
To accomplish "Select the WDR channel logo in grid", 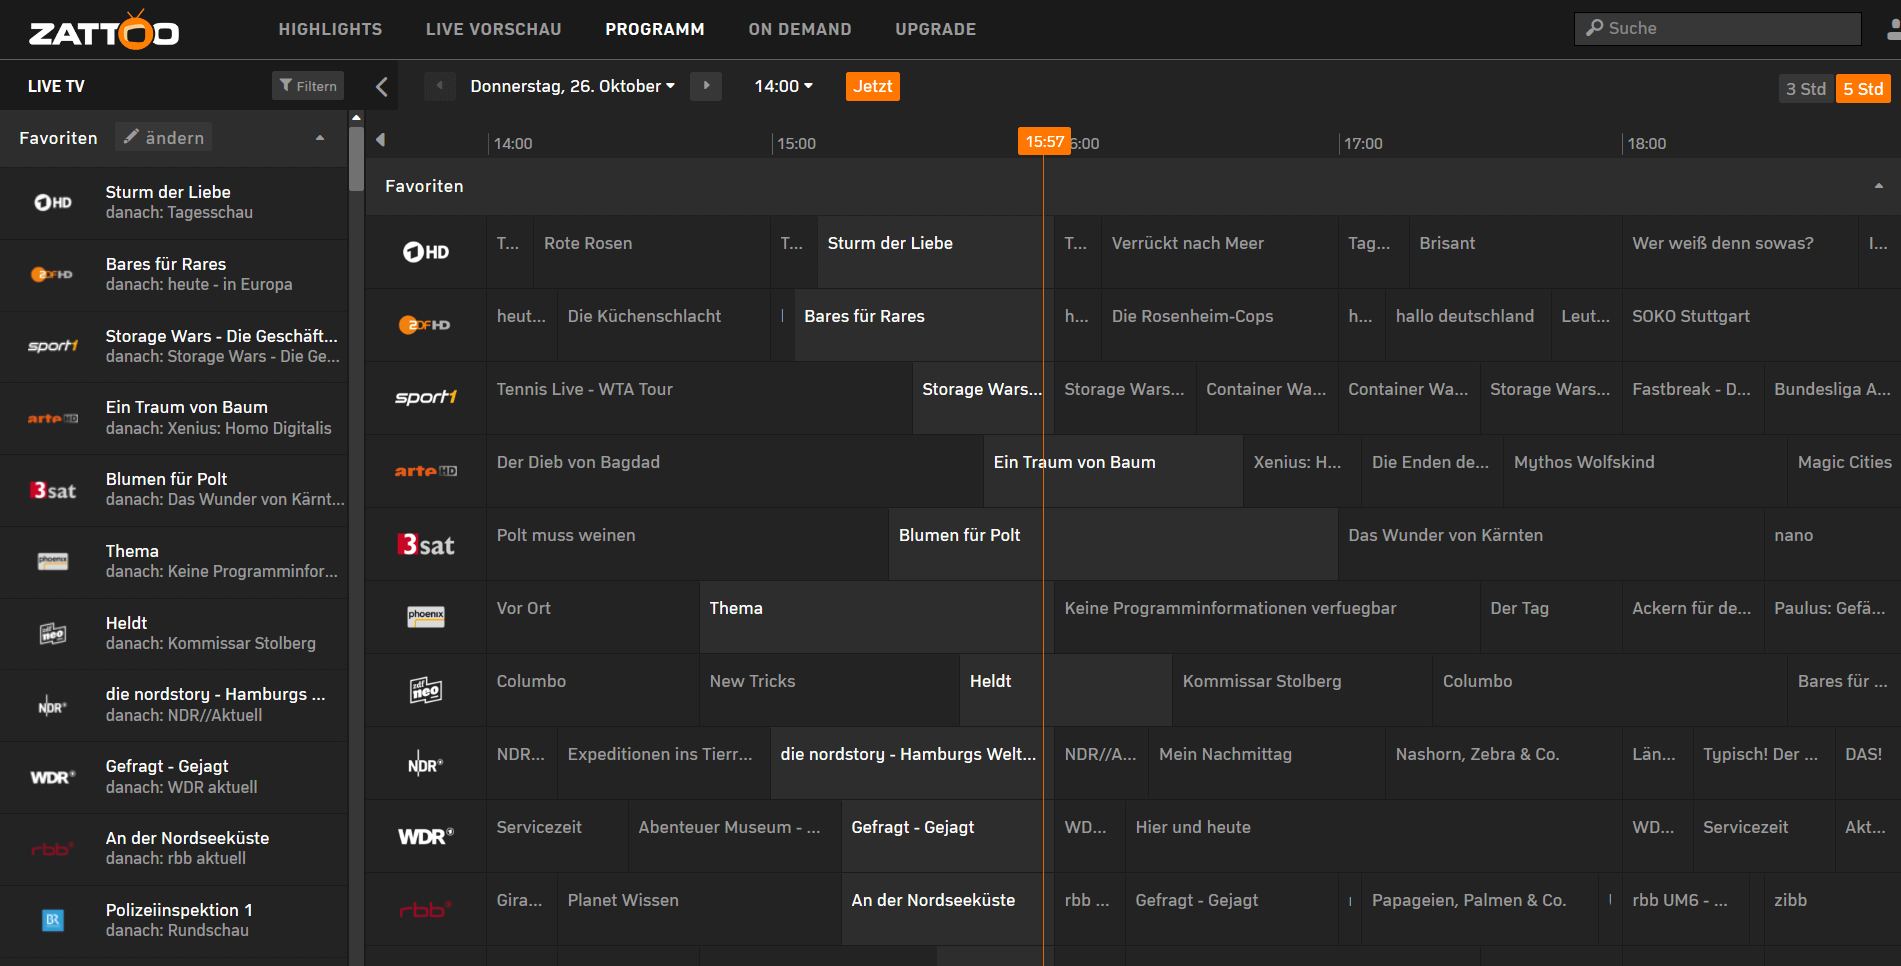I will click(426, 836).
